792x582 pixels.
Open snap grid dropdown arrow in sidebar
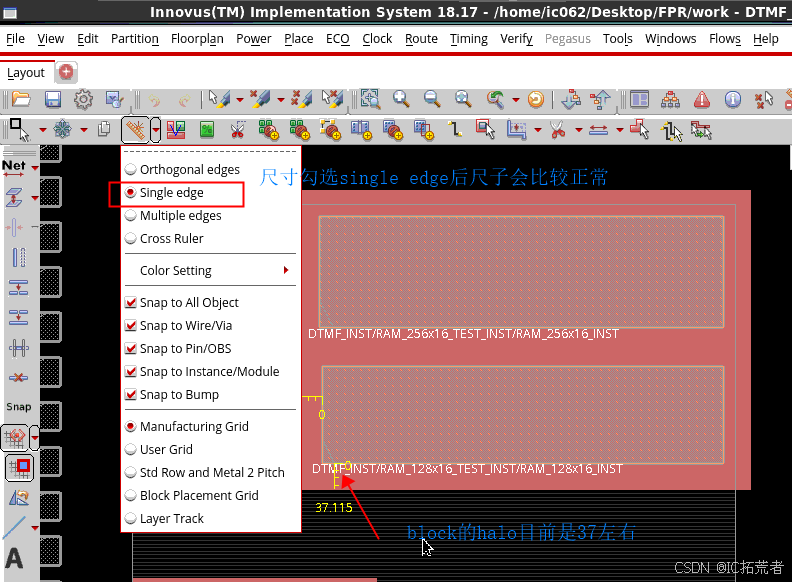tap(34, 438)
